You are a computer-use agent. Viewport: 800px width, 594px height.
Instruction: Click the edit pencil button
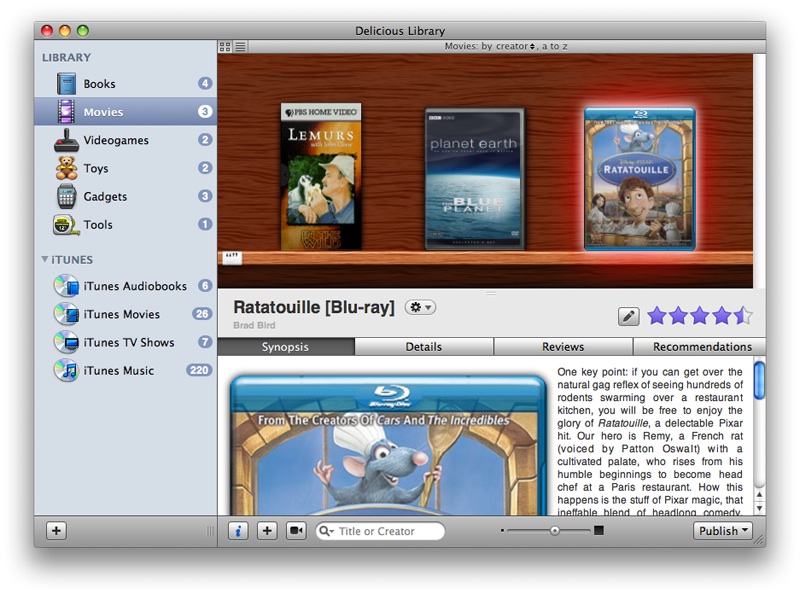pyautogui.click(x=629, y=316)
